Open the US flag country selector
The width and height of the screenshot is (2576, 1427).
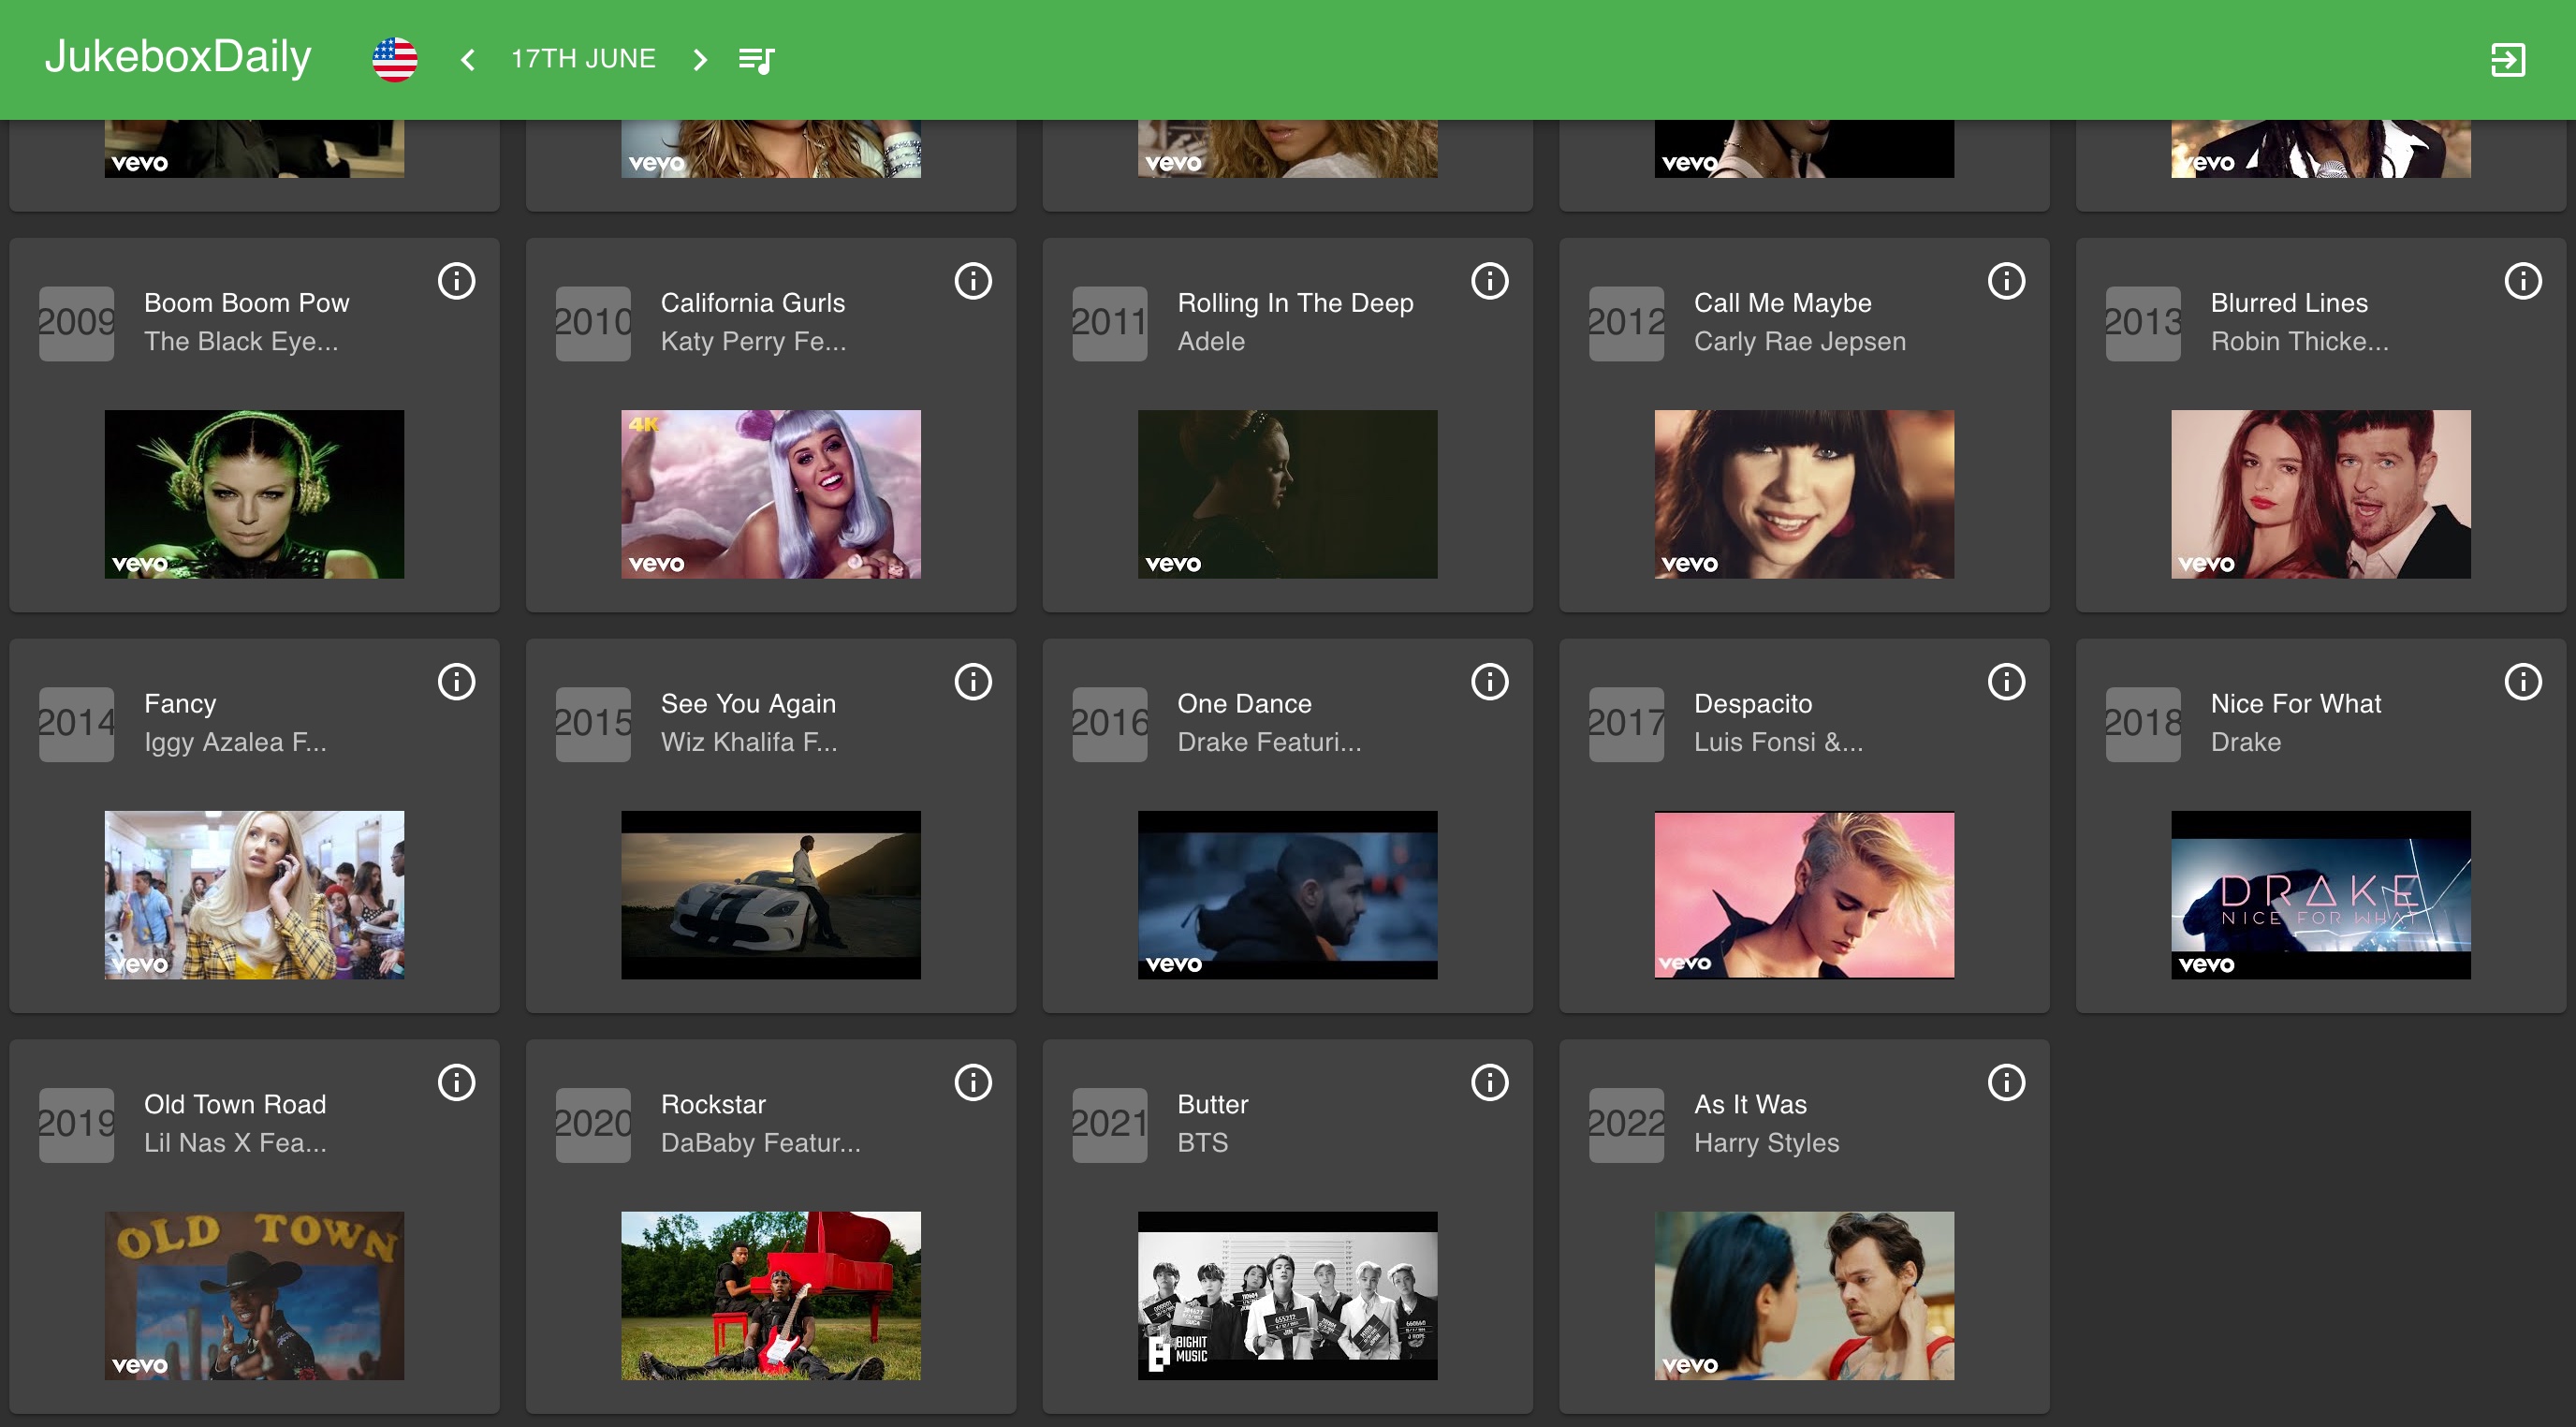[x=394, y=60]
